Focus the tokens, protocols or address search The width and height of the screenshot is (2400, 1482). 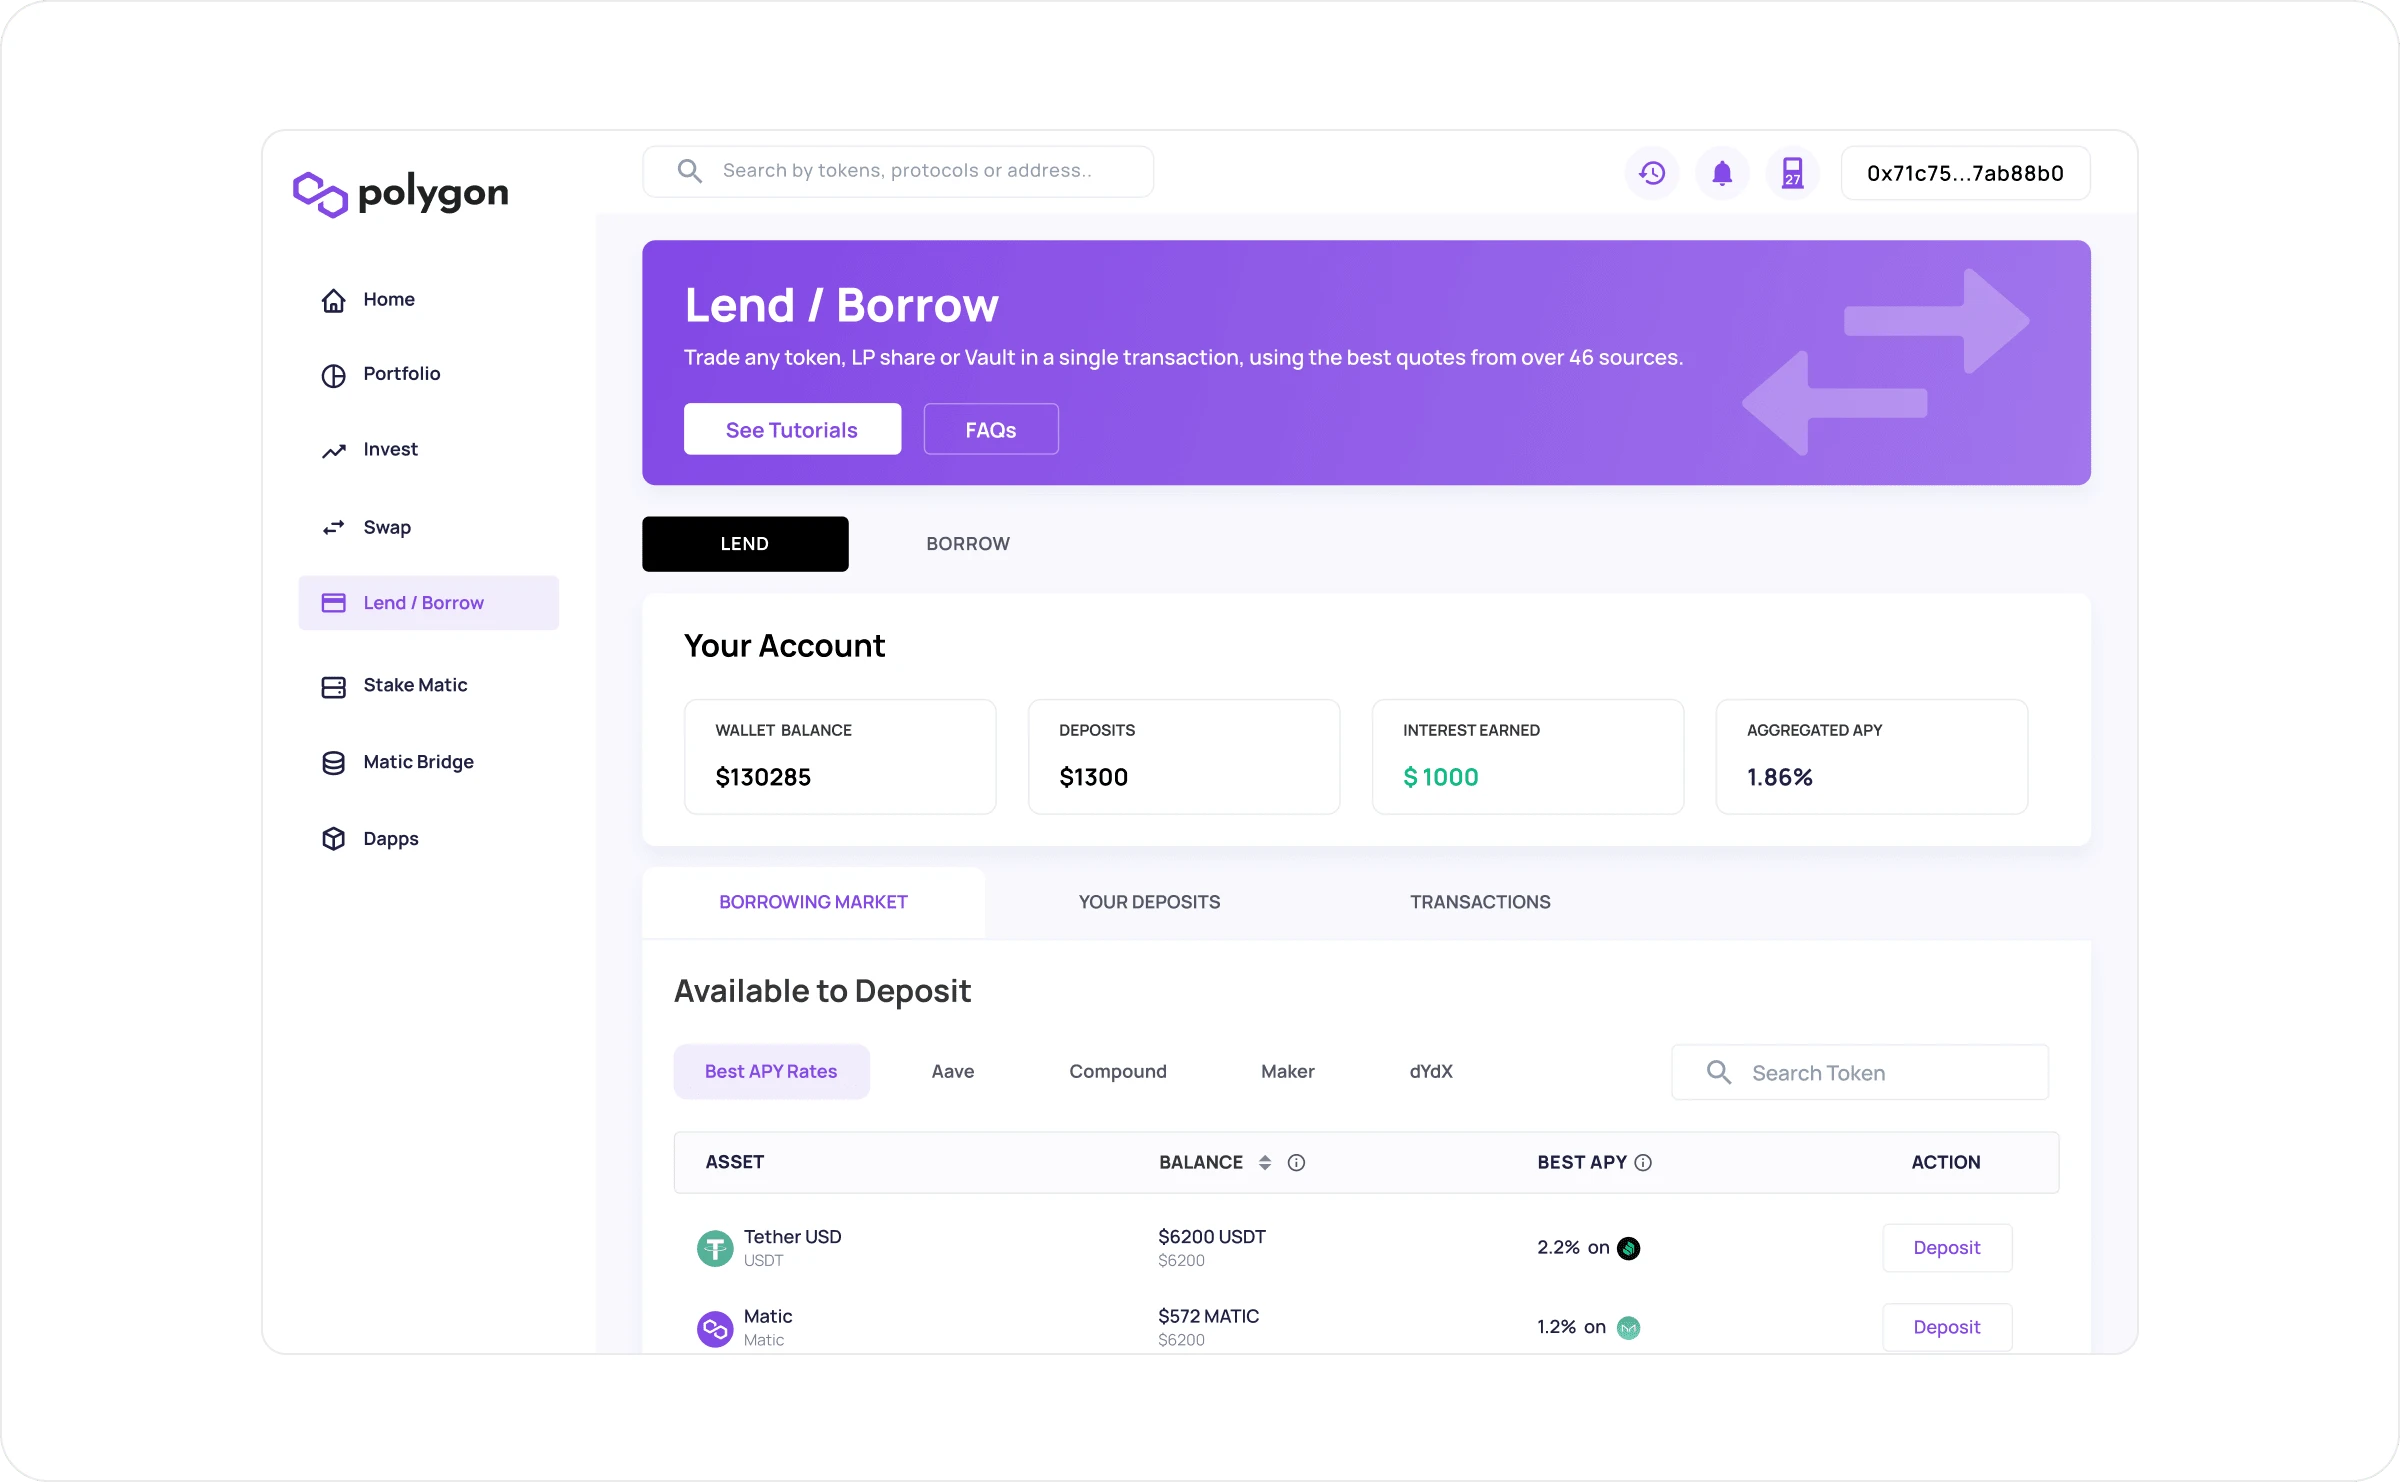[898, 171]
